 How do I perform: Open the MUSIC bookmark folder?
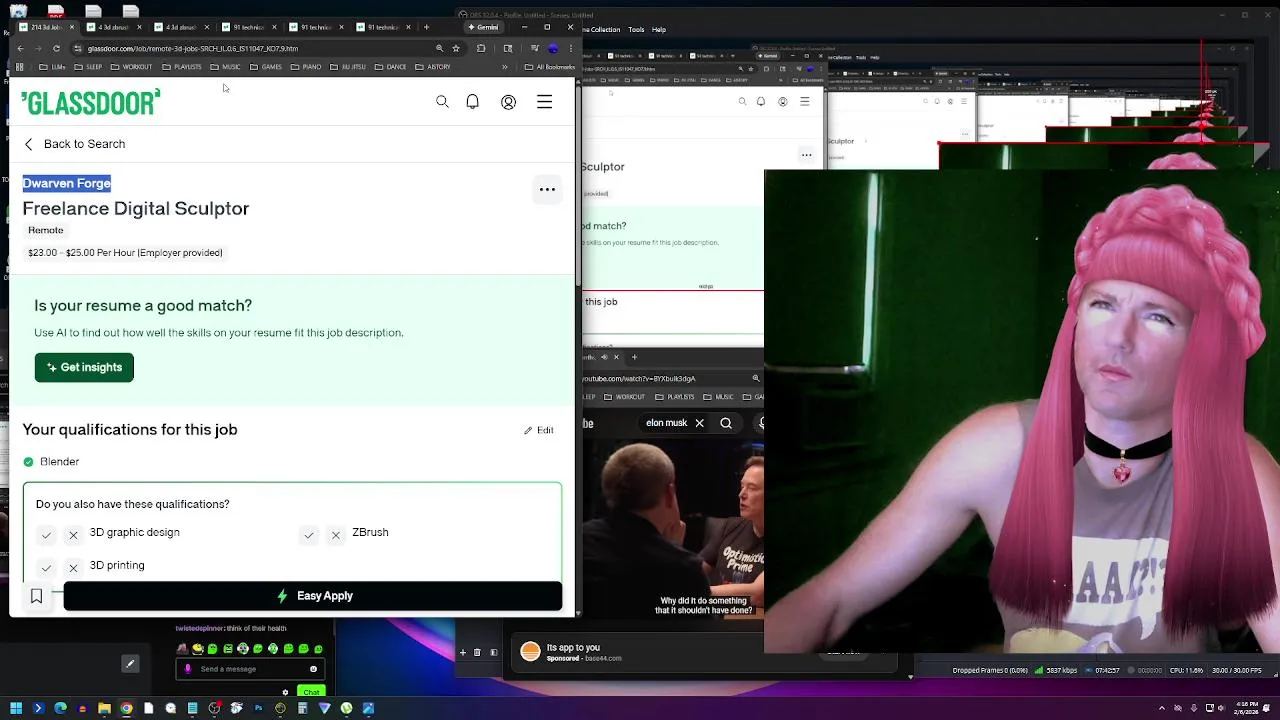point(226,67)
